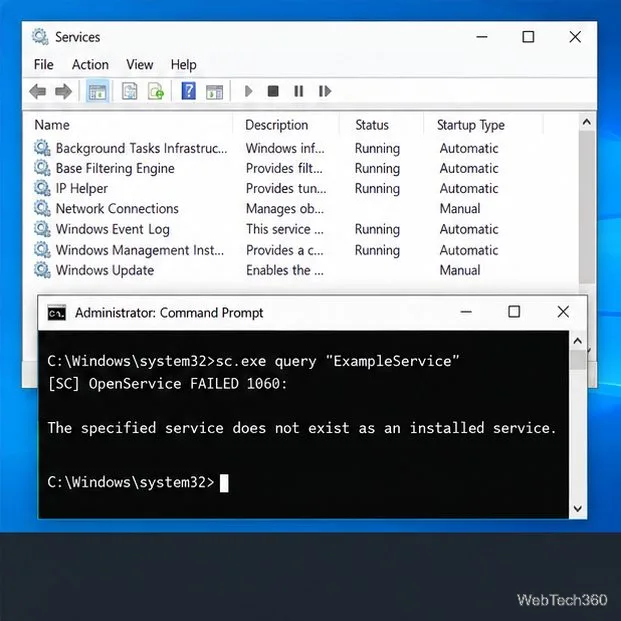Image resolution: width=621 pixels, height=621 pixels.
Task: Click scroll-down arrow in Command Prompt scrollbar
Action: coord(578,509)
